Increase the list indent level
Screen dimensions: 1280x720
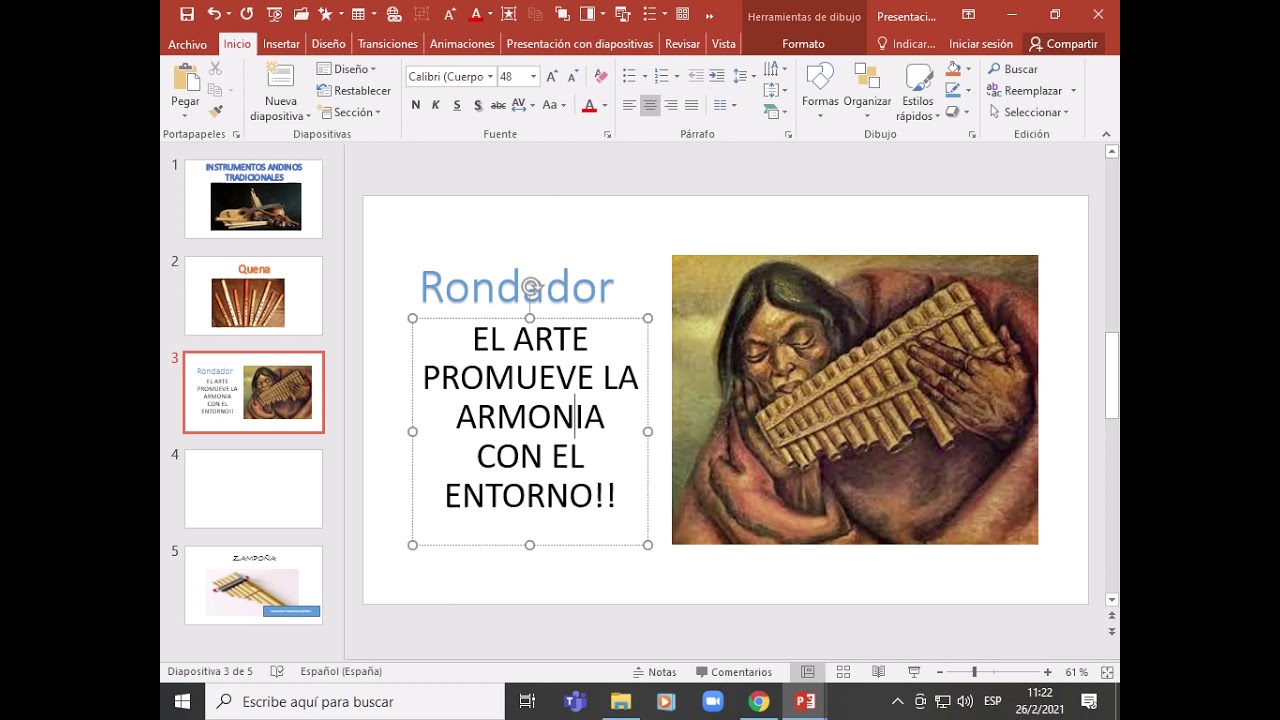pyautogui.click(x=717, y=76)
